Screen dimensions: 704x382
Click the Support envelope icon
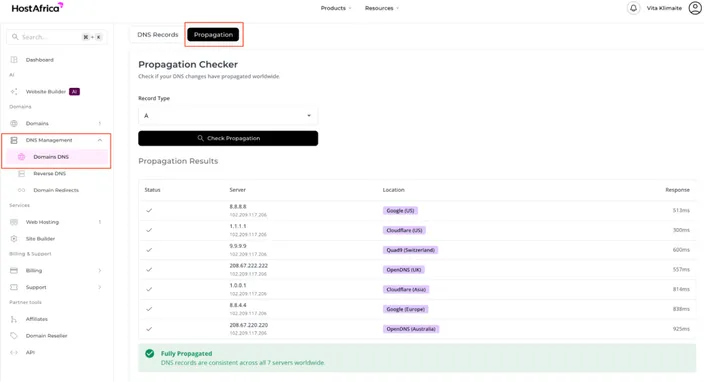coord(14,287)
